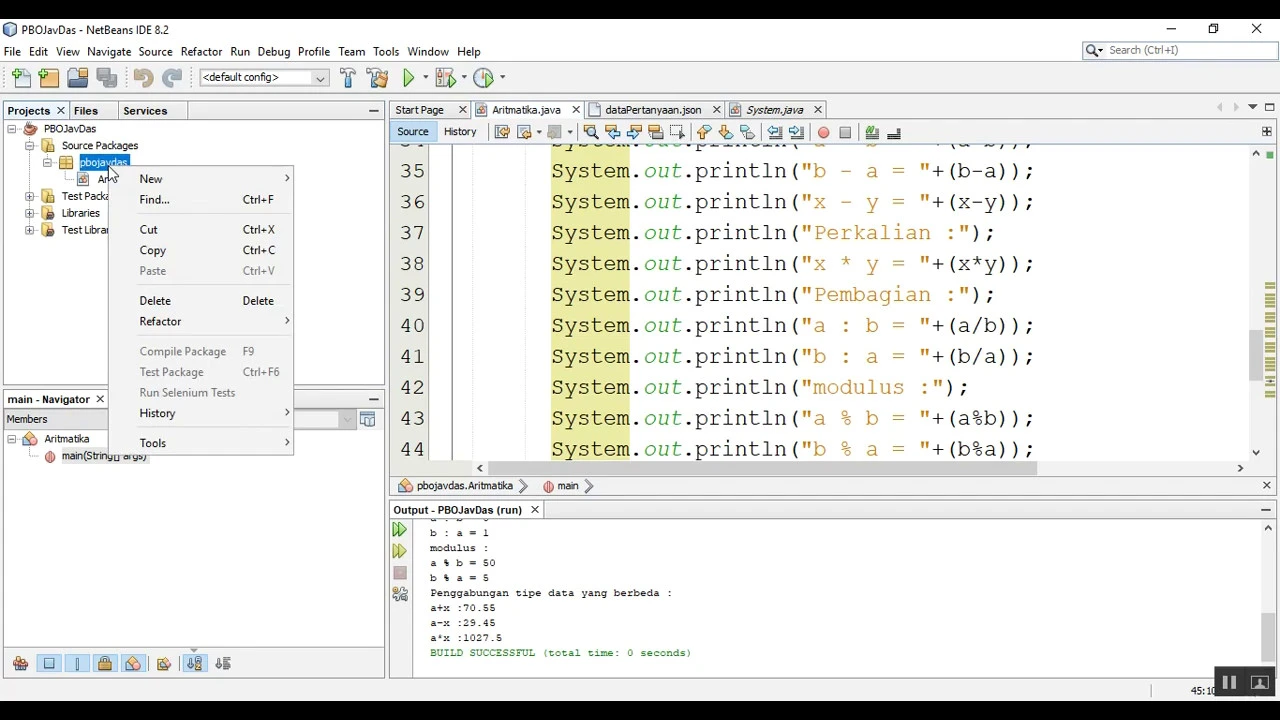Viewport: 1280px width, 720px height.
Task: Click the Find Selection magnifier icon in editor
Action: [591, 132]
